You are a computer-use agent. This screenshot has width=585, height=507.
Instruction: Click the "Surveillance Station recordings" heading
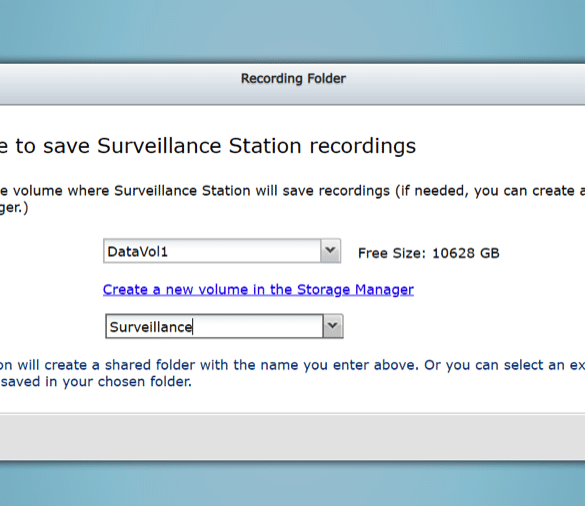click(x=256, y=145)
